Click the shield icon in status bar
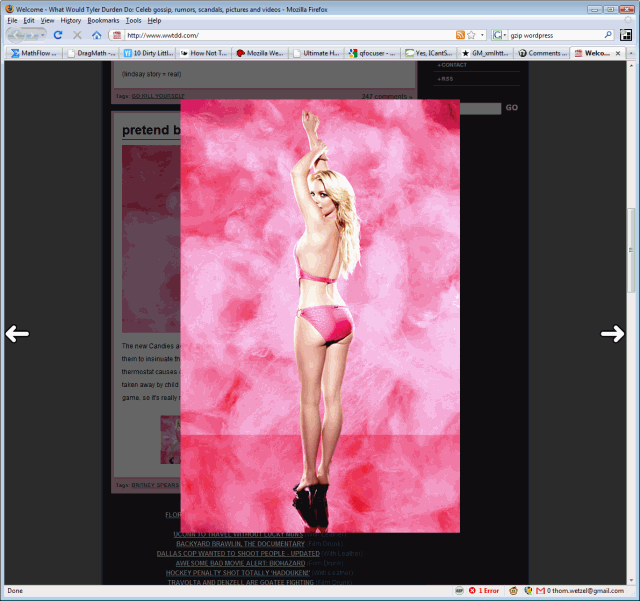The image size is (640, 601). tap(528, 590)
